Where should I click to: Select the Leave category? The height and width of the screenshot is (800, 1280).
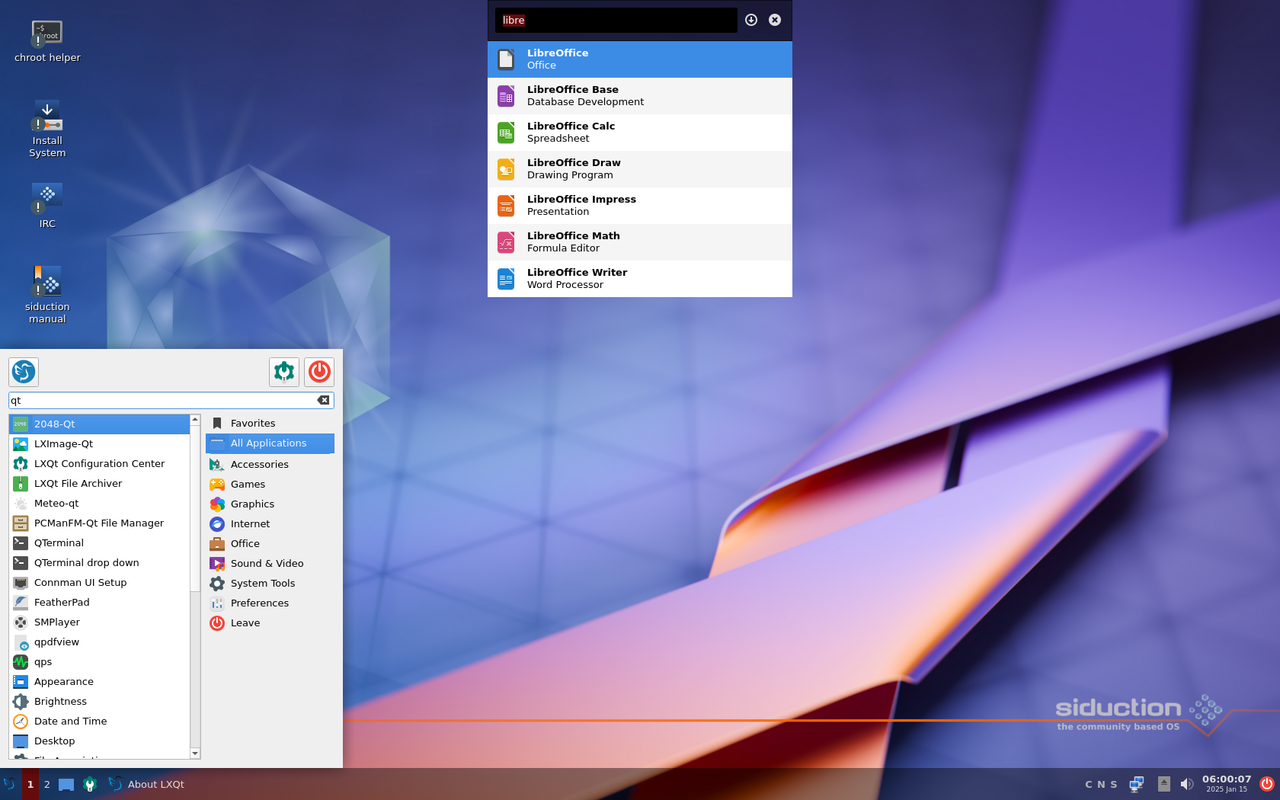pyautogui.click(x=270, y=623)
